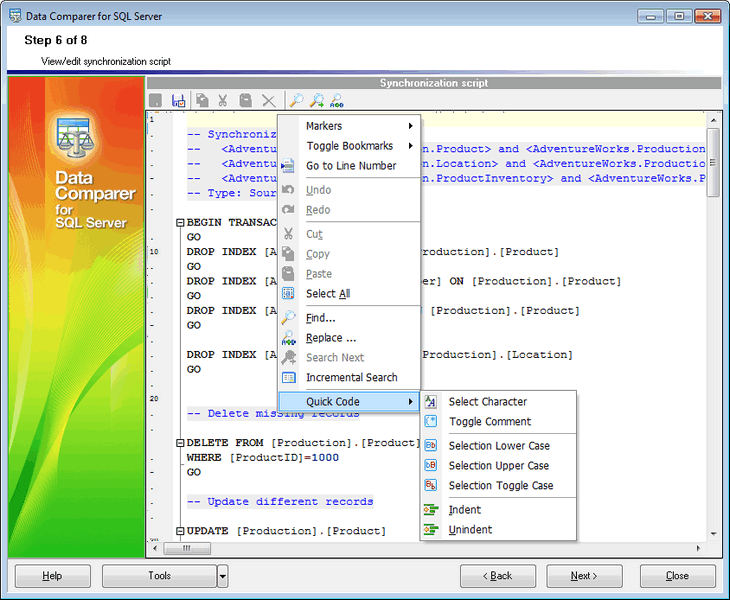
Task: Click the Copy icon in the toolbar
Action: pos(202,100)
